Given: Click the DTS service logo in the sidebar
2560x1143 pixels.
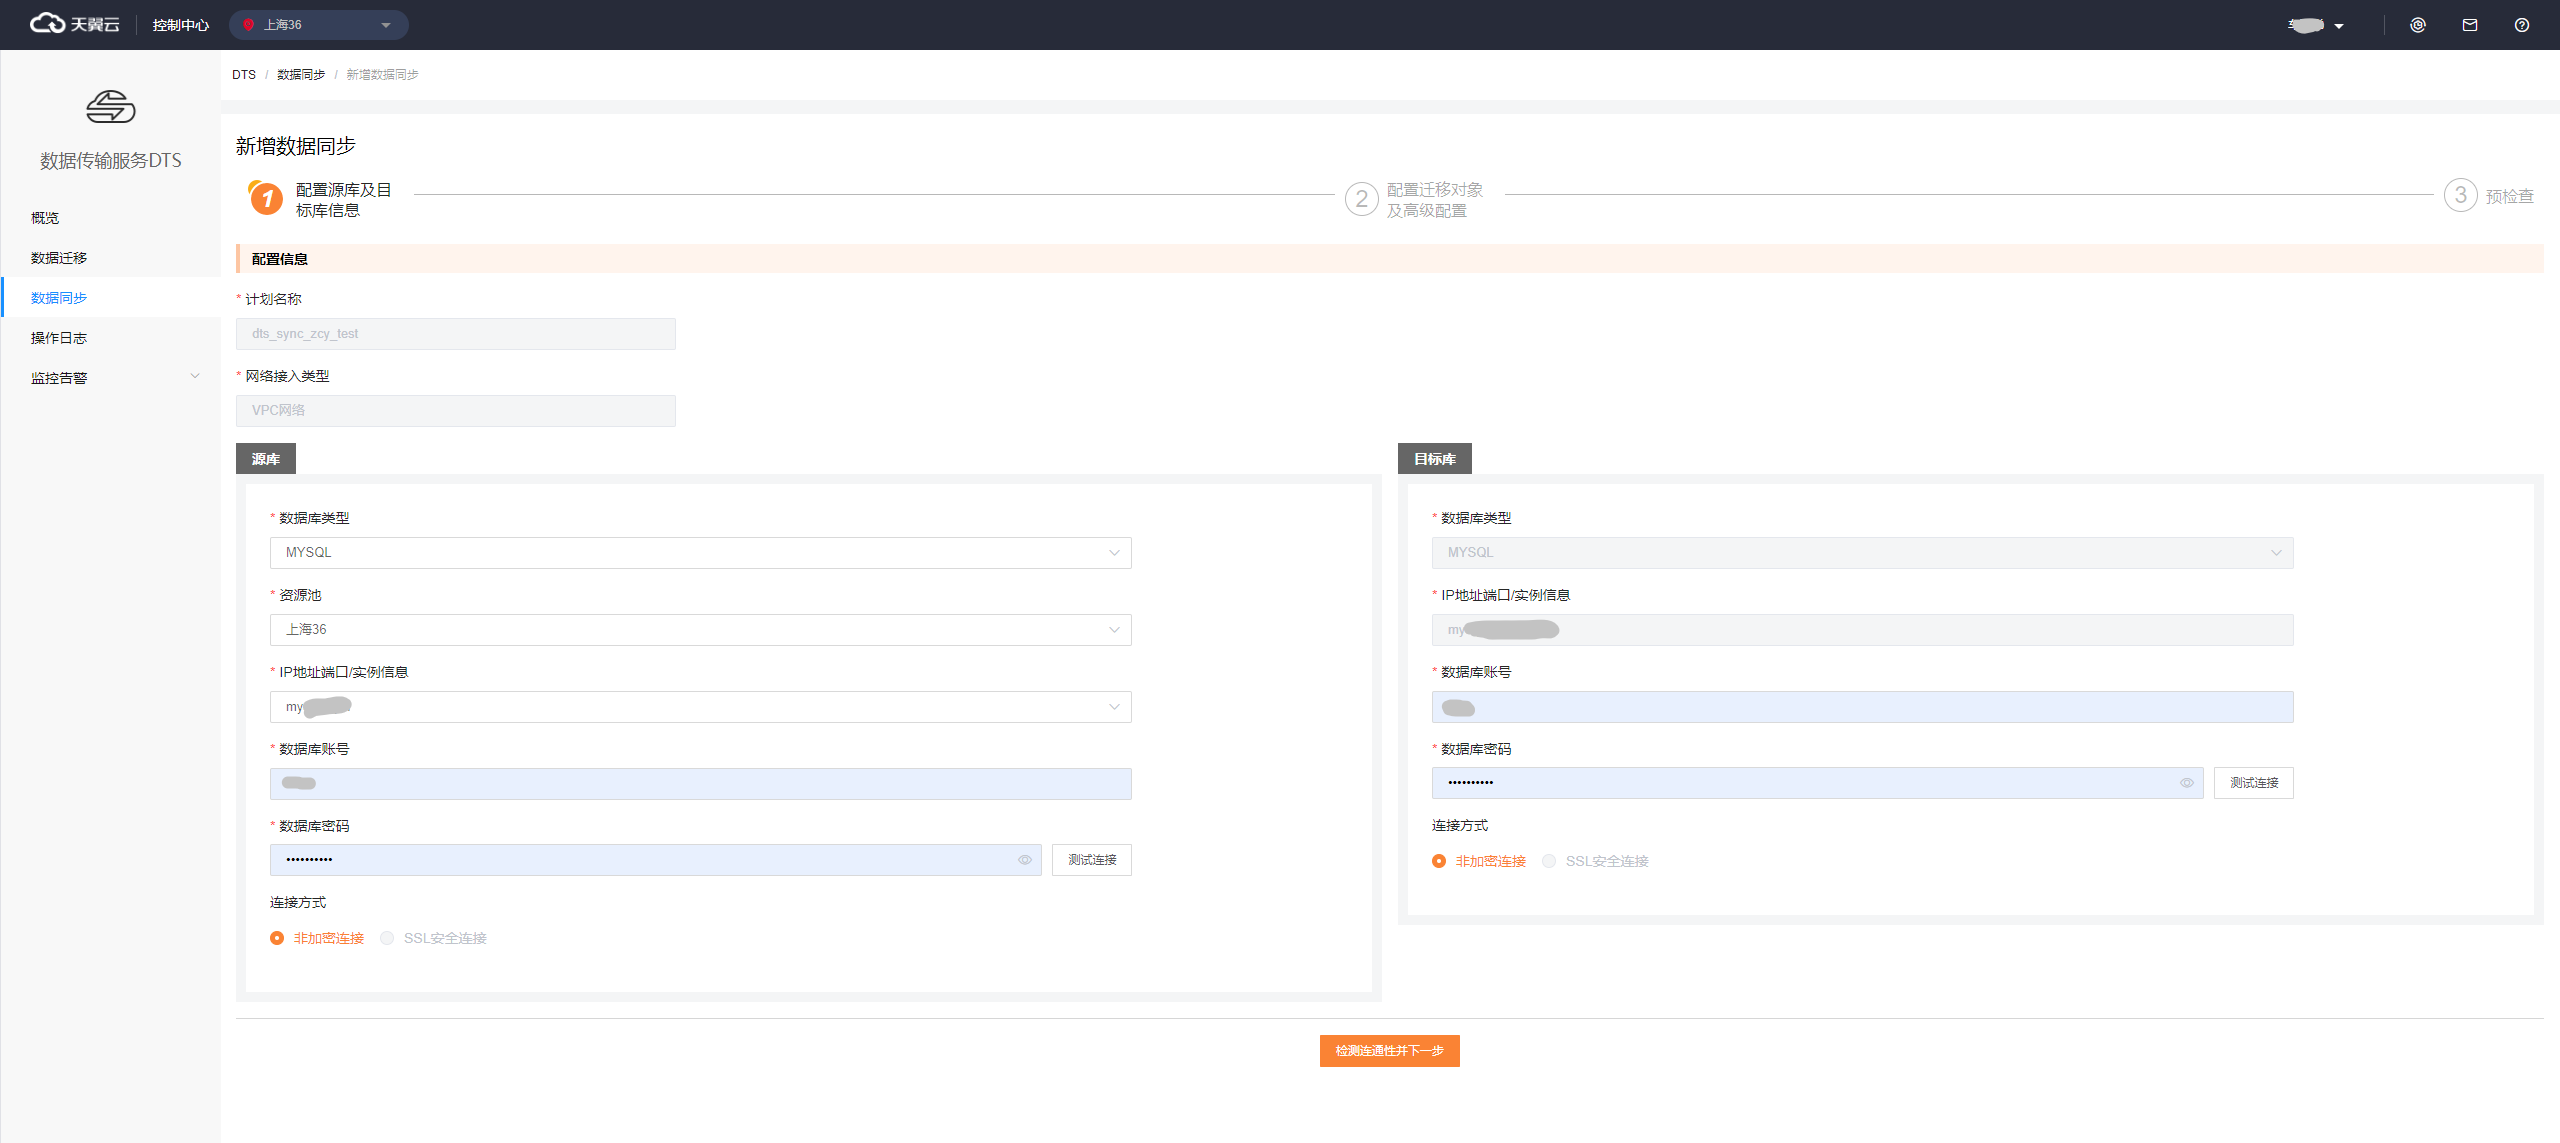Looking at the screenshot, I should coord(110,107).
